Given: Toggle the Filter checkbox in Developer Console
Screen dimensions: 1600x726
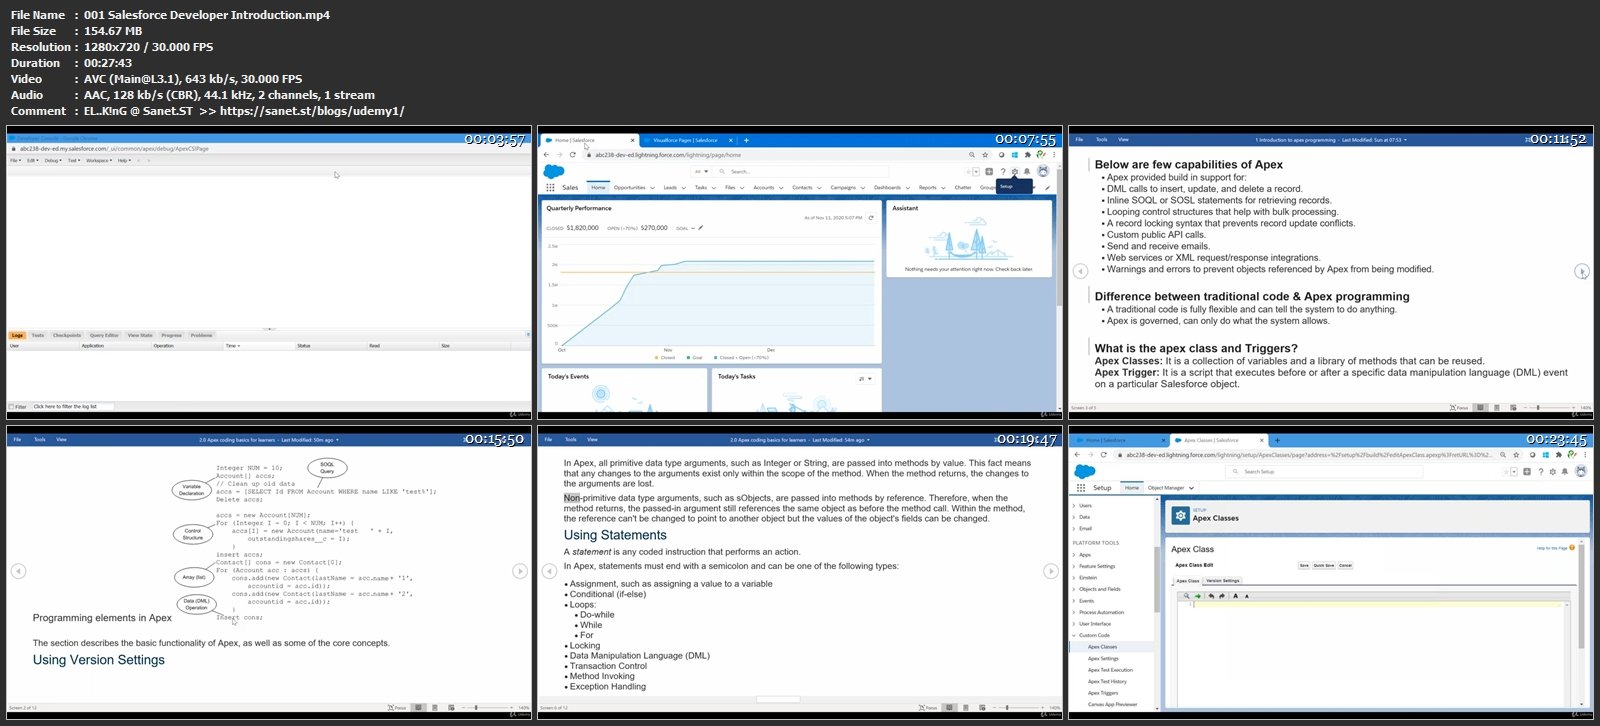Looking at the screenshot, I should click(x=11, y=407).
